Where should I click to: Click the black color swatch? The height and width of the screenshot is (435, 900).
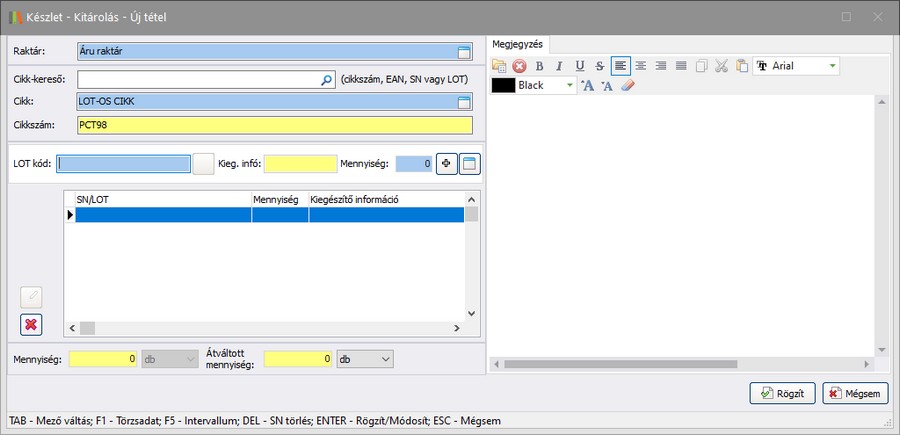(x=503, y=86)
